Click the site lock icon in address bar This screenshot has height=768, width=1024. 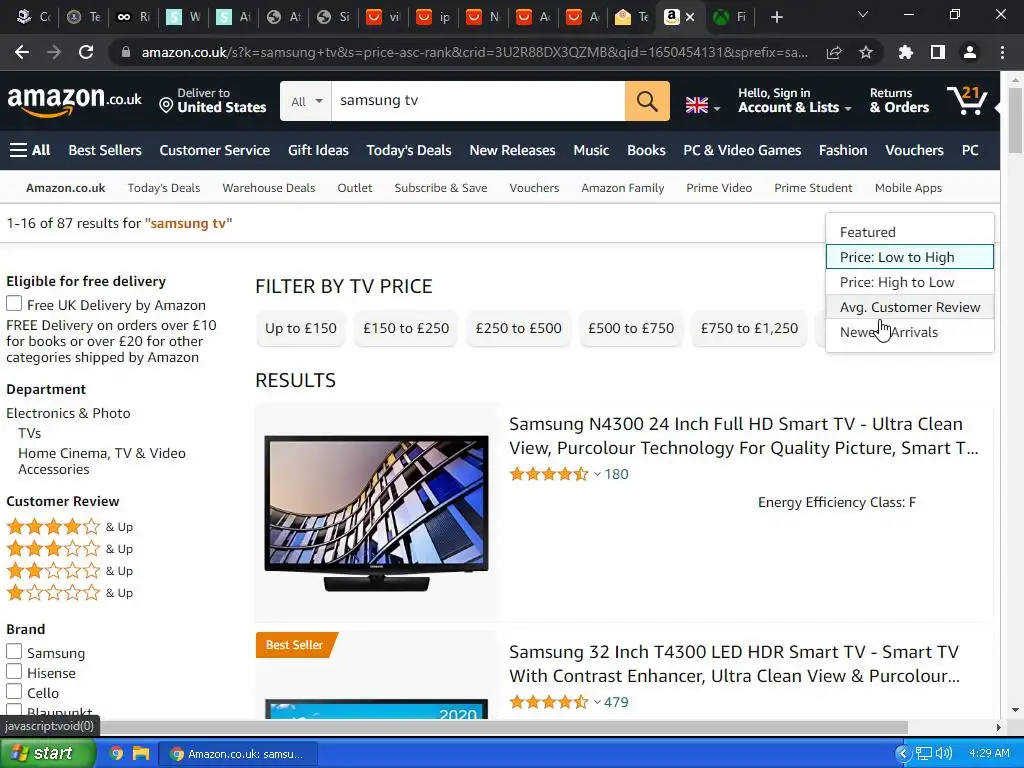[x=126, y=52]
